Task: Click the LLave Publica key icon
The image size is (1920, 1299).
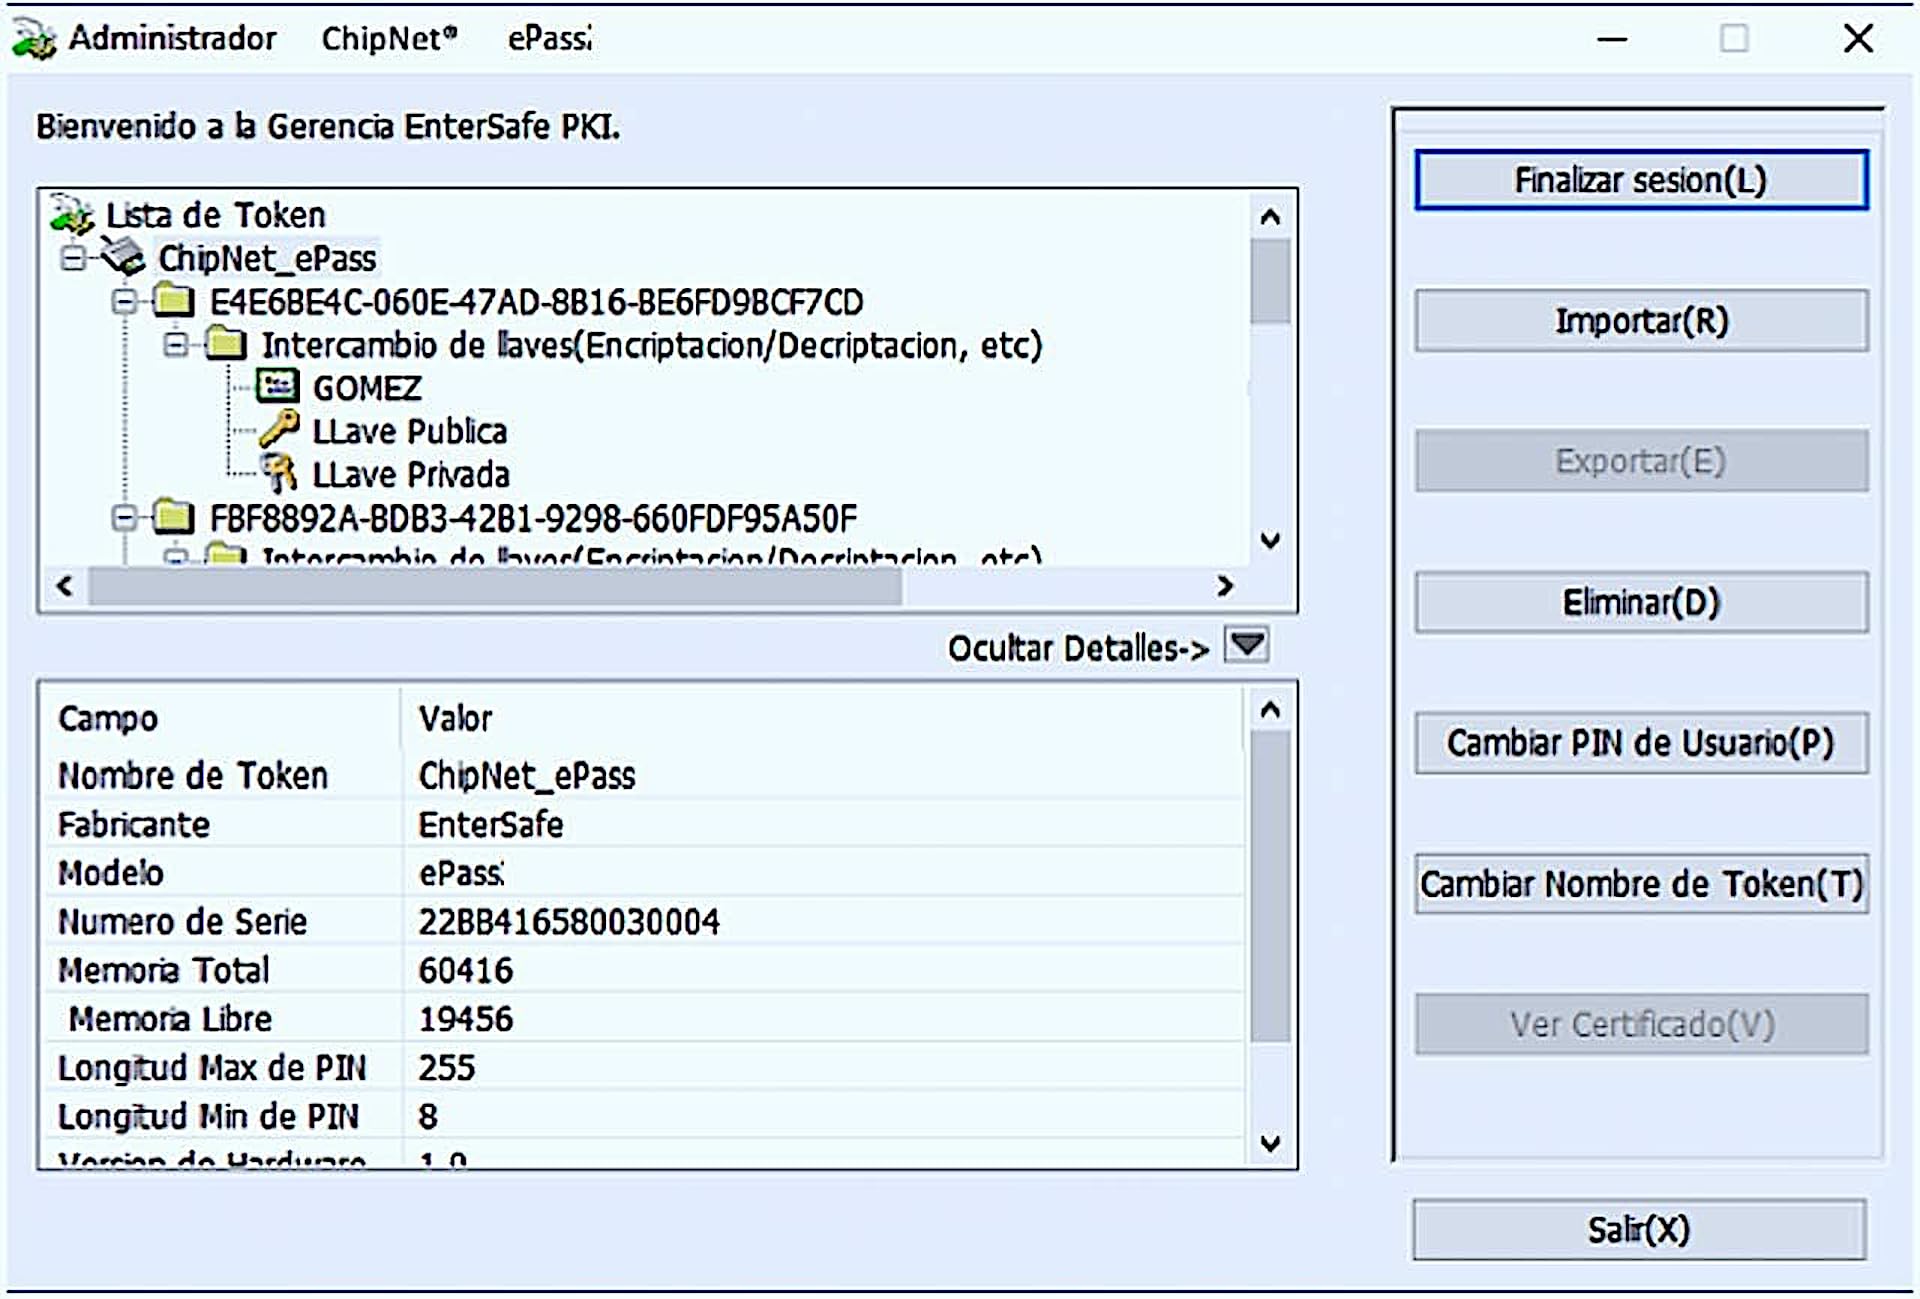Action: coord(279,429)
